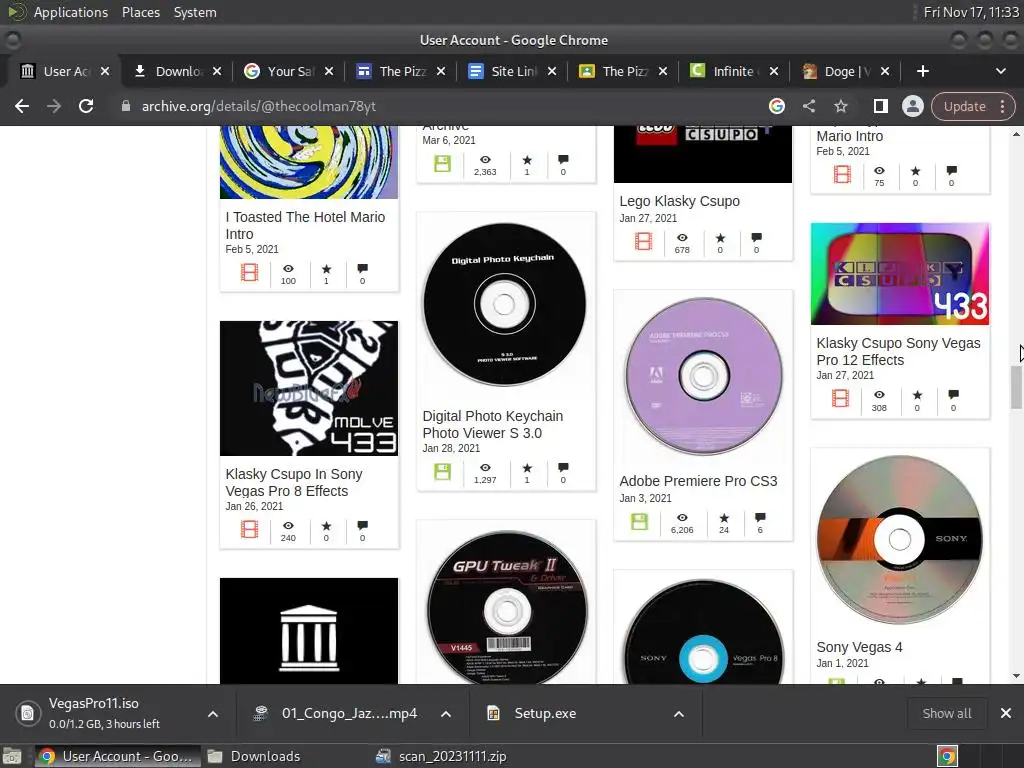Close the User Account tab
Screen dimensions: 1024x768
click(x=105, y=71)
